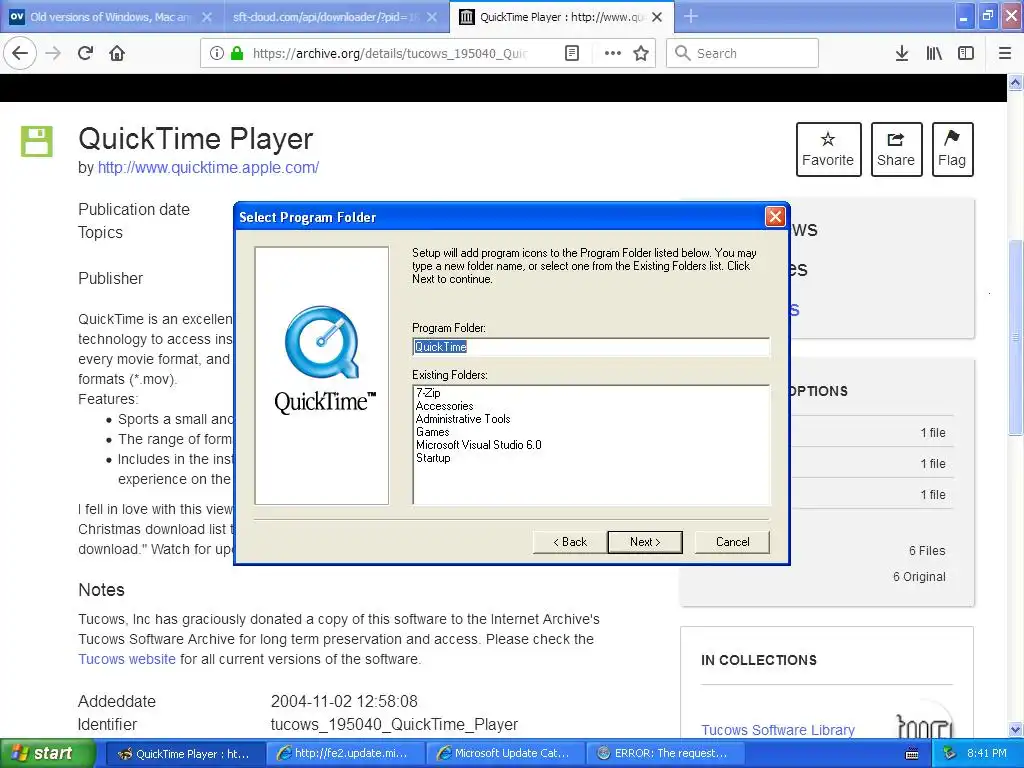Flag this item button
The width and height of the screenshot is (1024, 768).
click(x=952, y=150)
